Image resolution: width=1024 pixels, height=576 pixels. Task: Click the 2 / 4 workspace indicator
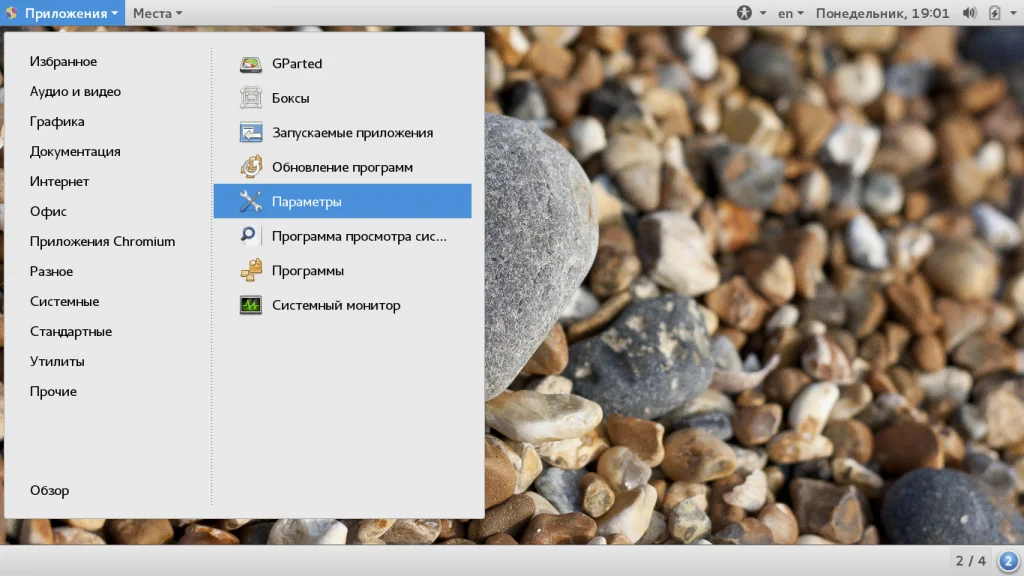tap(970, 560)
